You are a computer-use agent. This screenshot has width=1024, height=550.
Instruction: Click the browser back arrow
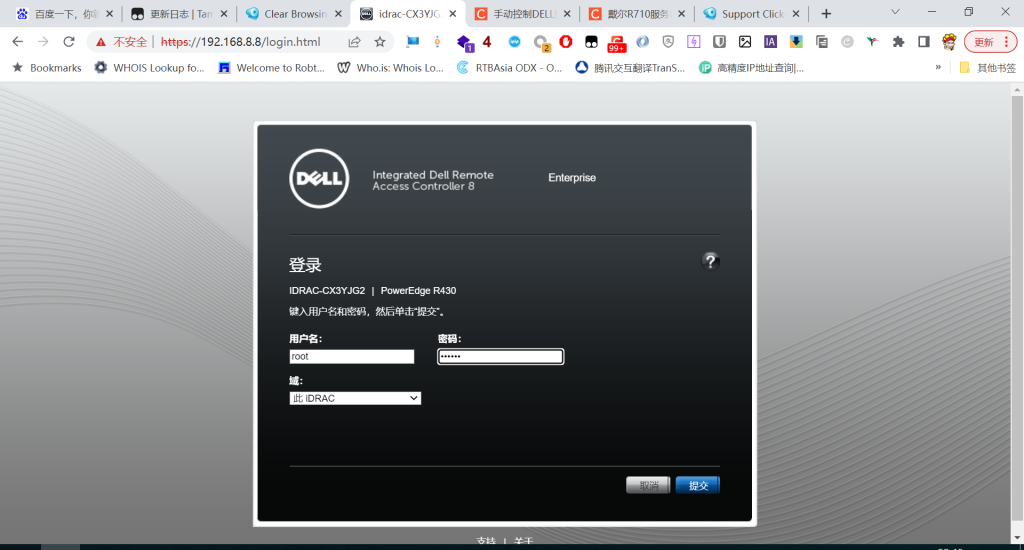[17, 42]
